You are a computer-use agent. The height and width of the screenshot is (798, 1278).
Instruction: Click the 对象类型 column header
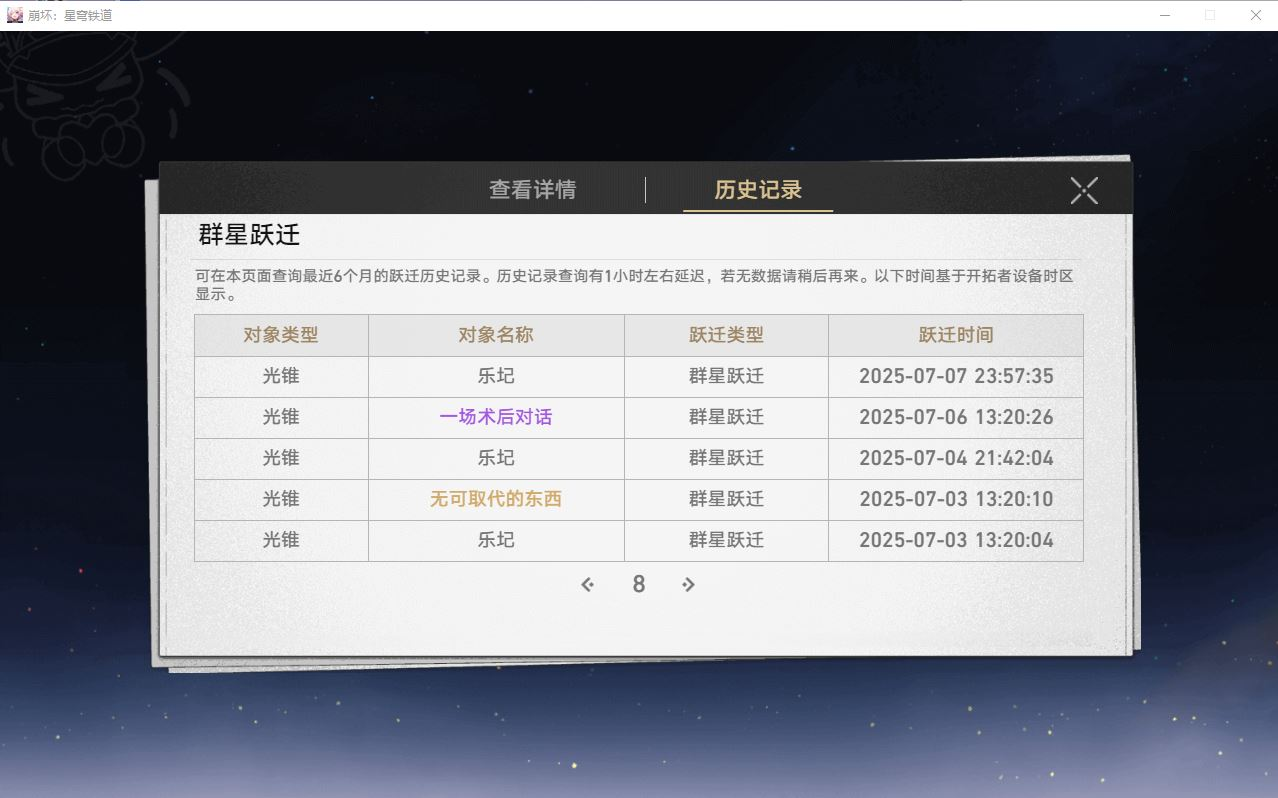[281, 335]
